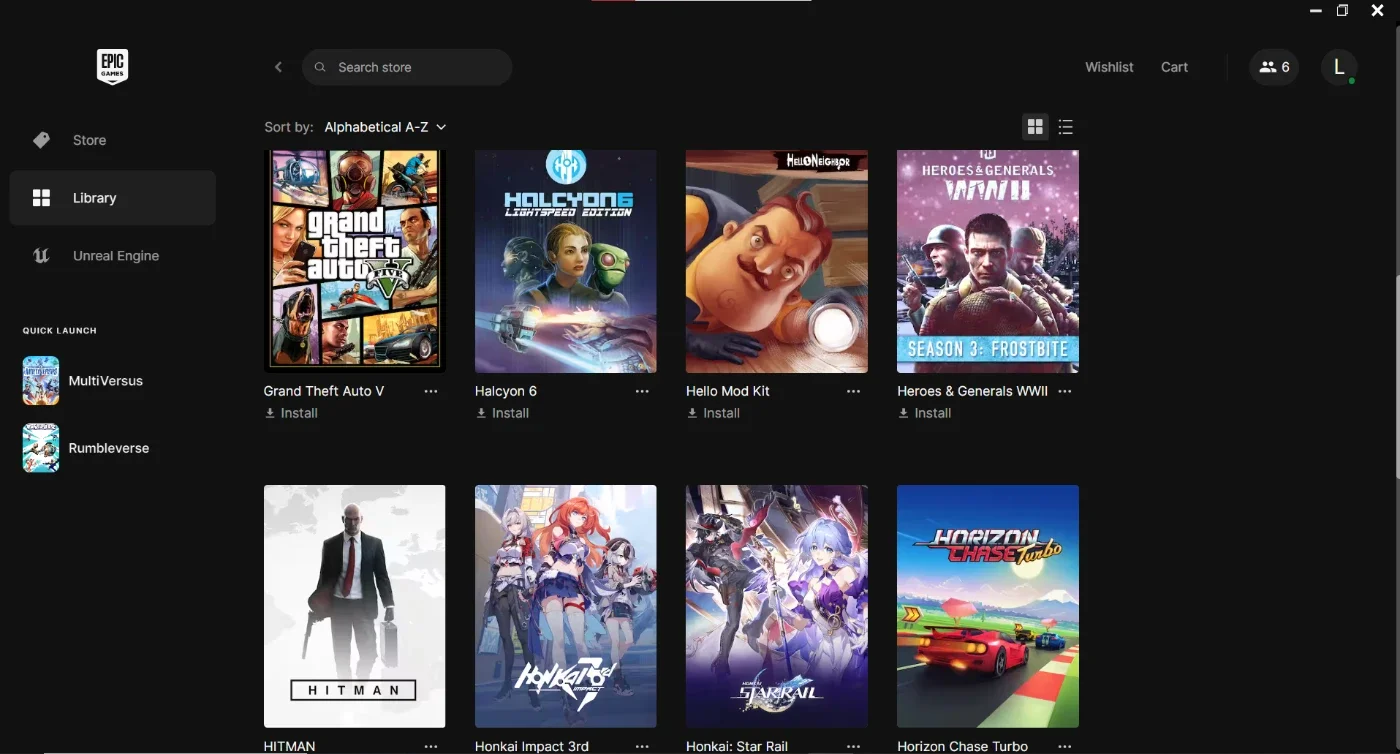Viewport: 1400px width, 754px height.
Task: Open more options for Heroes & Generals WWII
Action: coord(1064,391)
